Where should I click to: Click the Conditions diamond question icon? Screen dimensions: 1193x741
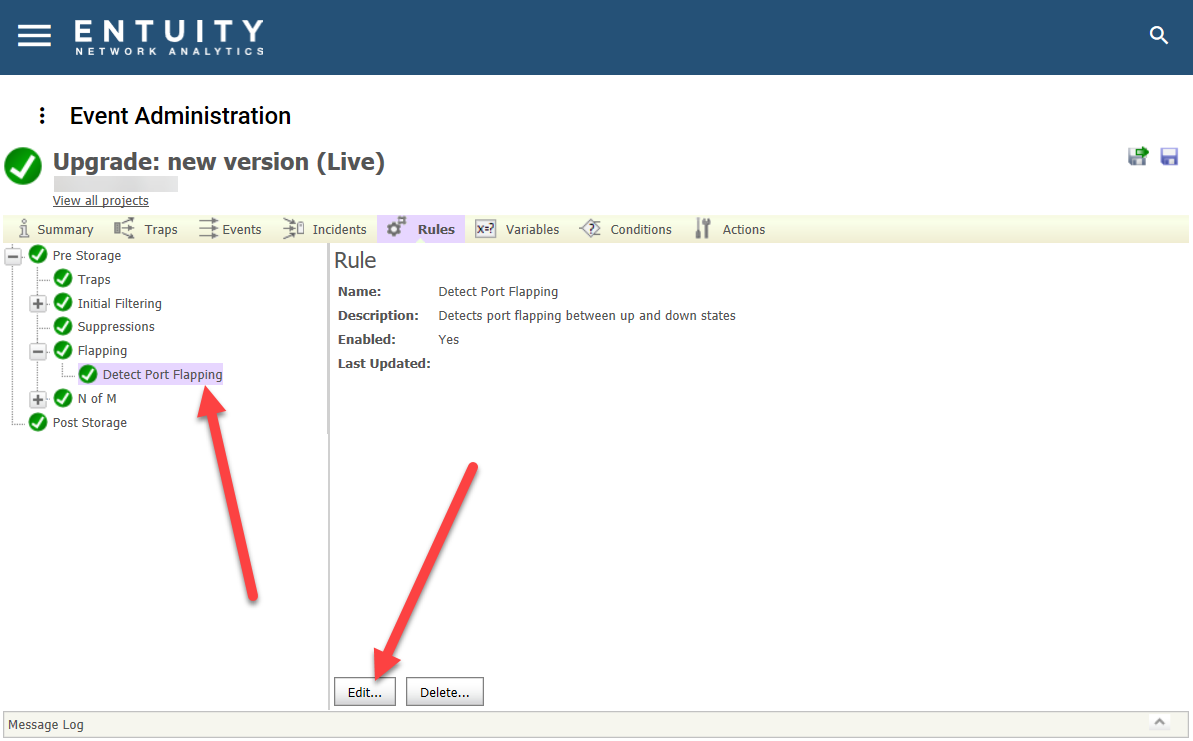[590, 228]
